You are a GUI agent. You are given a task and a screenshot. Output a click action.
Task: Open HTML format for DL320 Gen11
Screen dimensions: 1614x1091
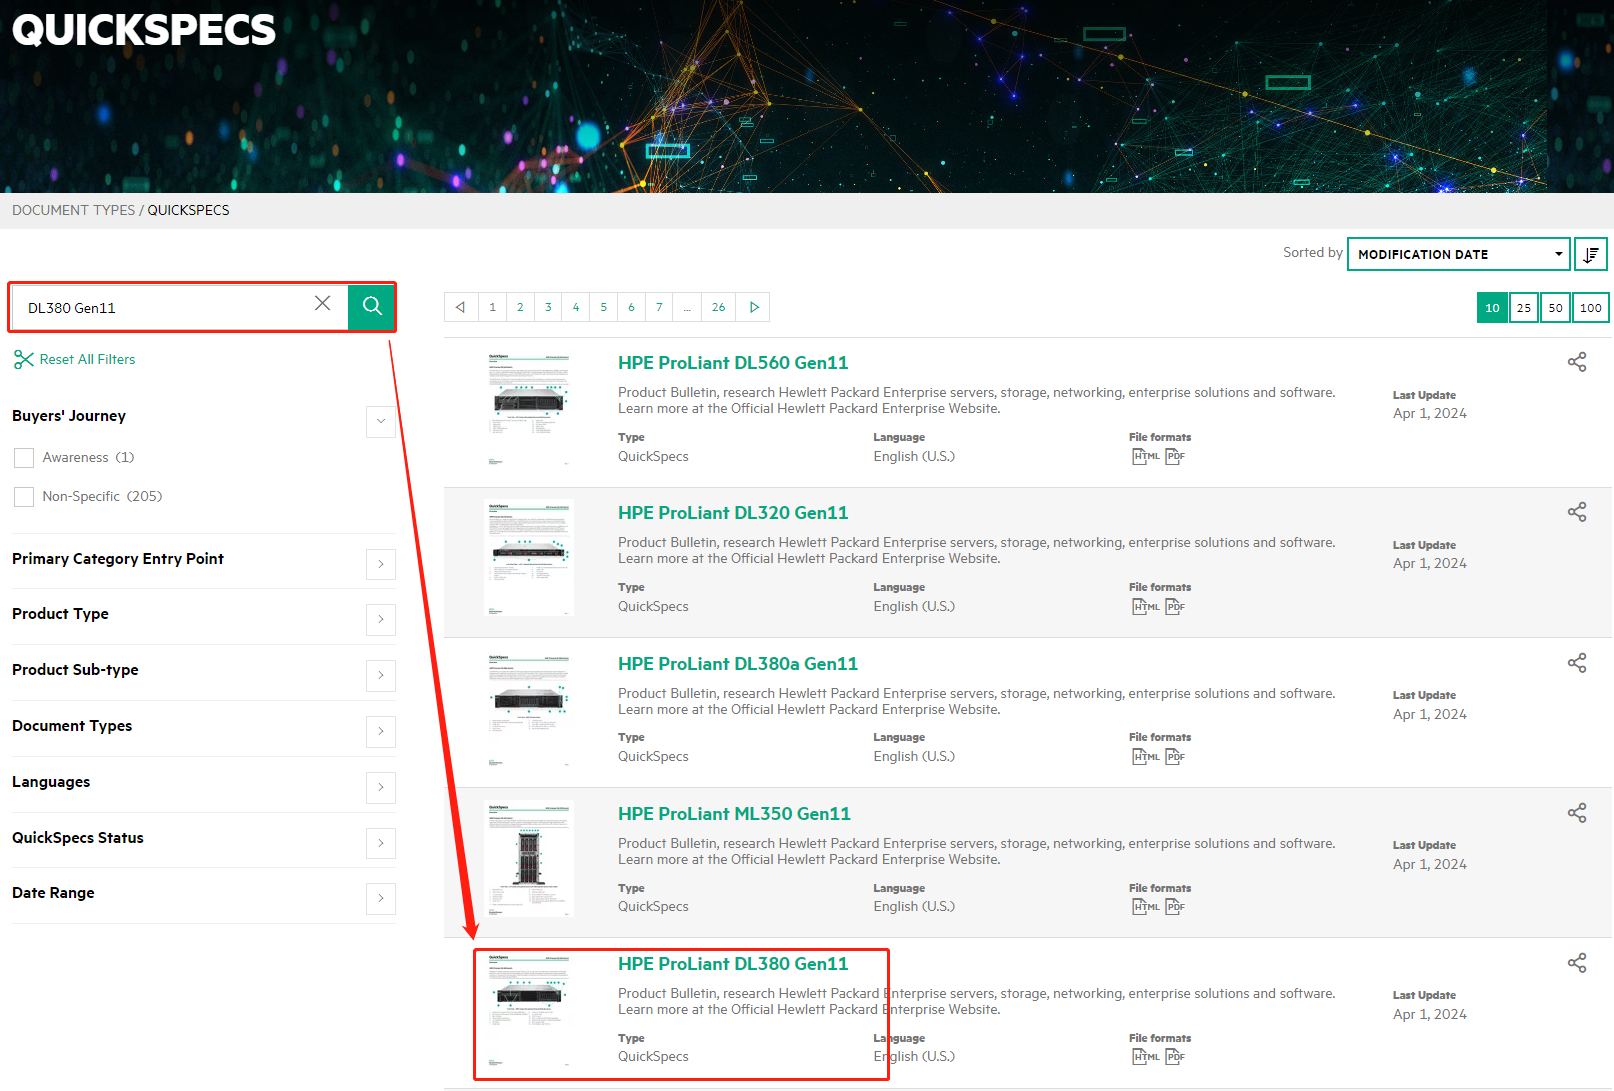pyautogui.click(x=1145, y=606)
